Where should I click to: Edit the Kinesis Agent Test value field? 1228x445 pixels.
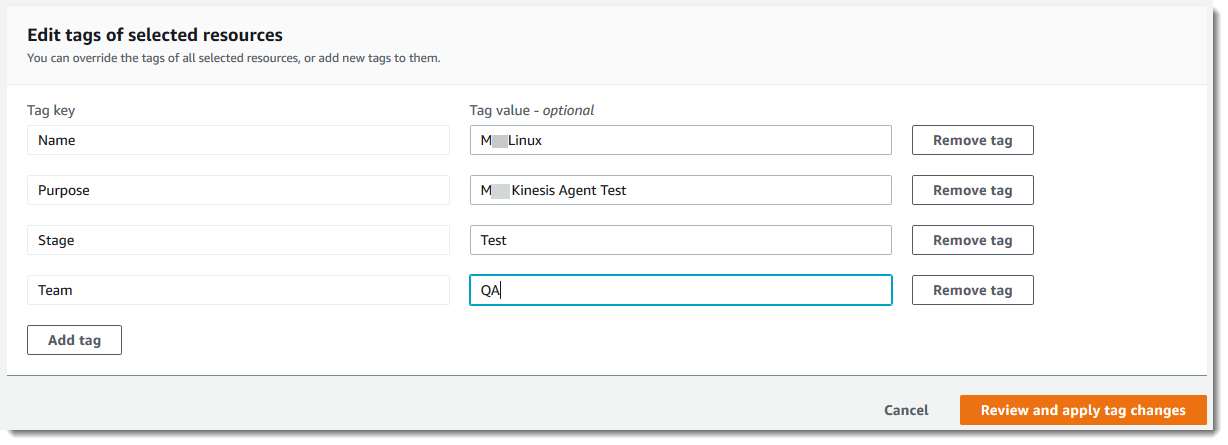(x=680, y=190)
